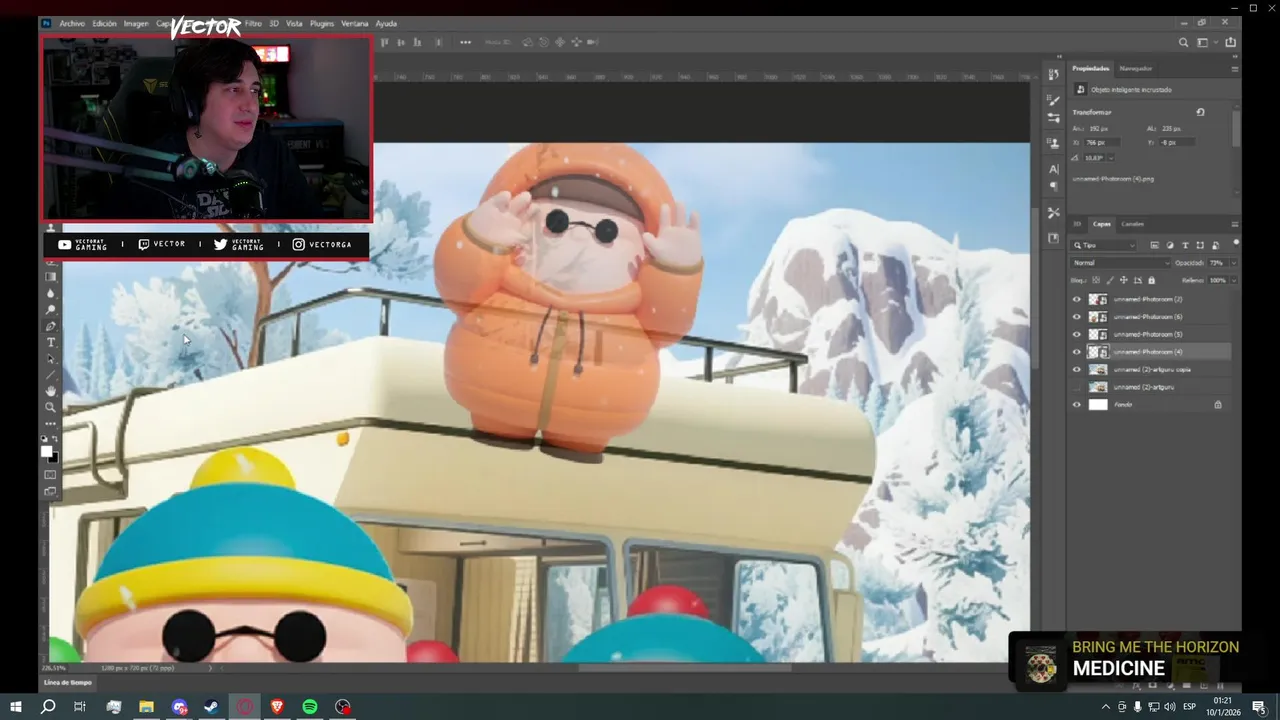
Task: Open the Paragraph panel icon
Action: 1053,187
